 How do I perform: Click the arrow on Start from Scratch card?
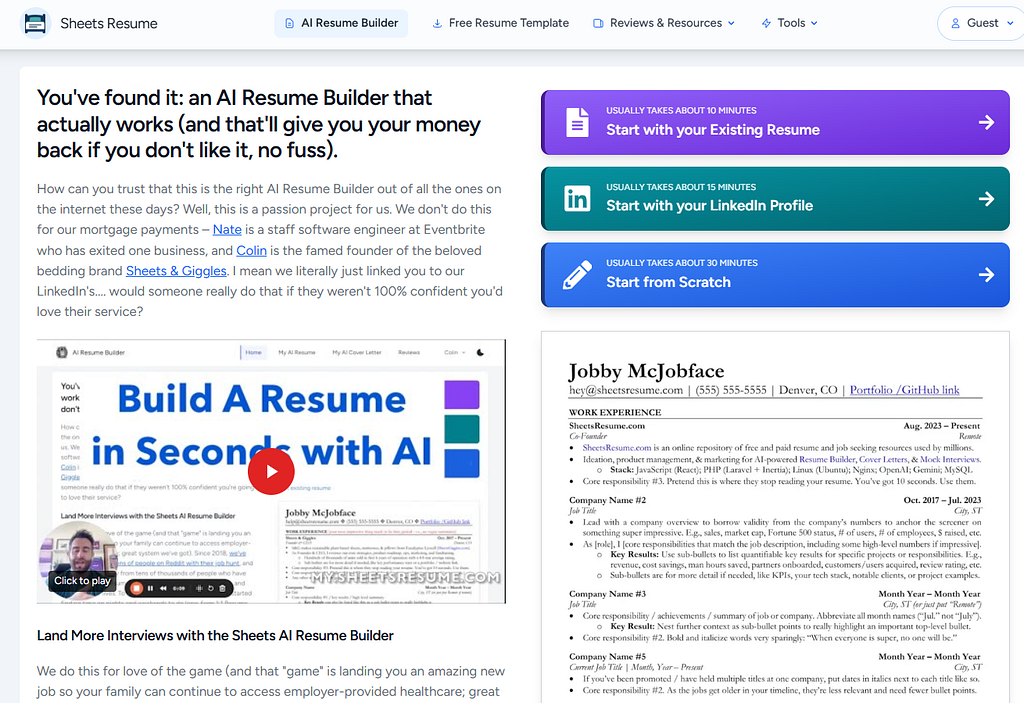pos(986,274)
